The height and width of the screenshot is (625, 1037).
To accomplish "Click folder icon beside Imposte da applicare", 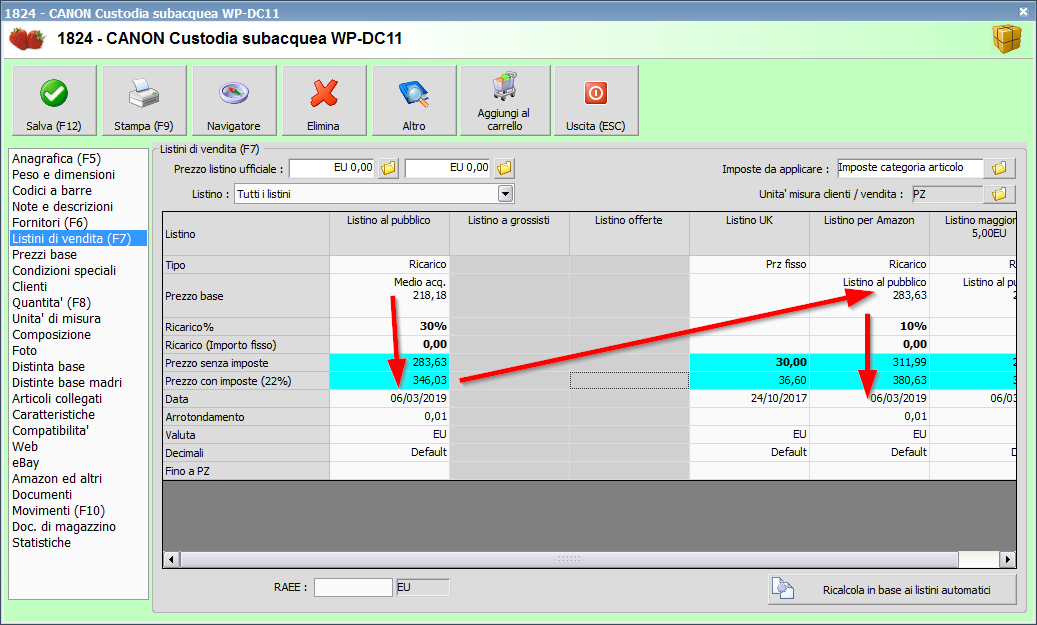I will 998,168.
